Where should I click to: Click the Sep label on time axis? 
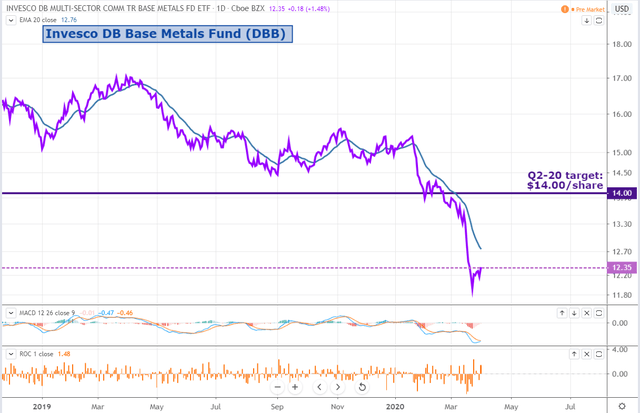click(x=277, y=406)
